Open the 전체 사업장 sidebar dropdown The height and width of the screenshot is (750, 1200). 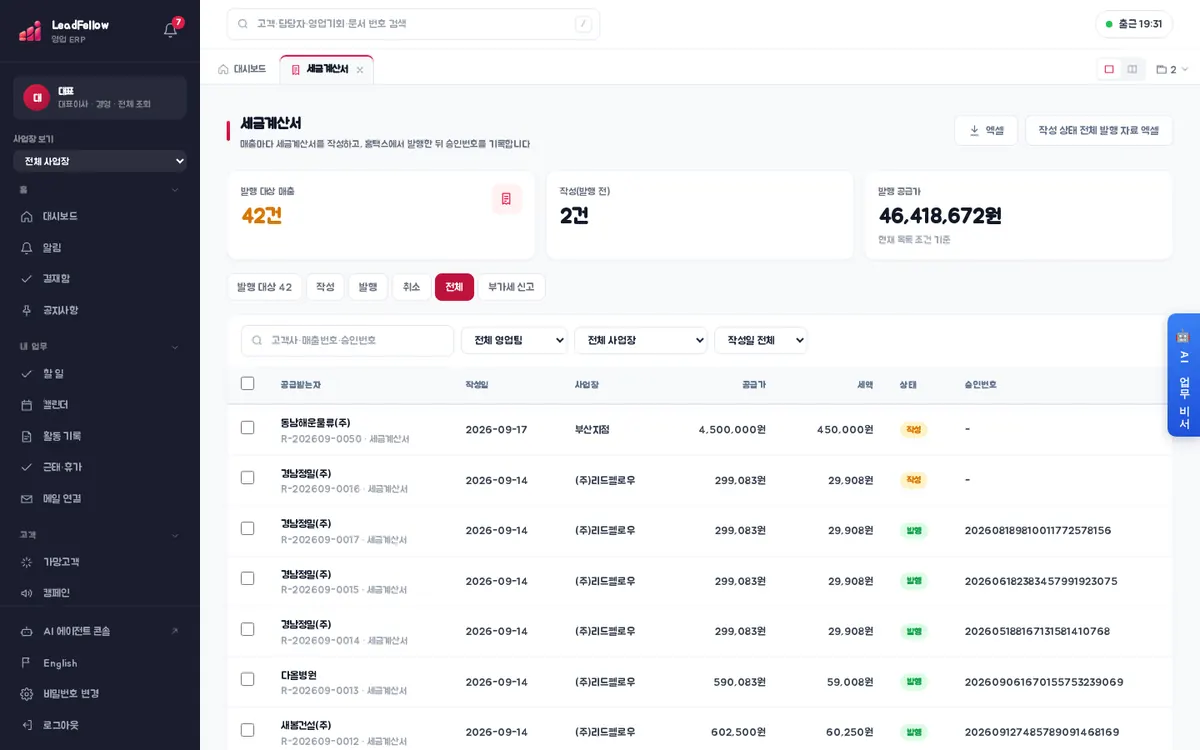(100, 161)
